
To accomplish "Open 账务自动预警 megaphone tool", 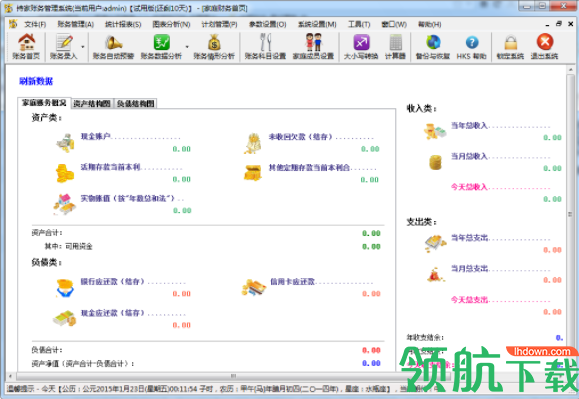I will 113,47.
